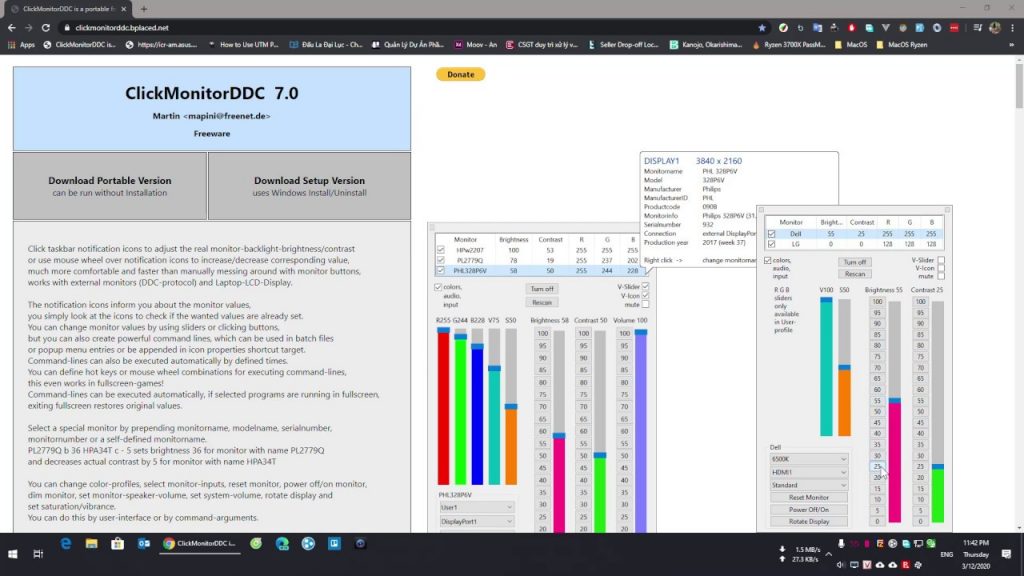Click the red R255 color slider
The width and height of the screenshot is (1024, 576).
tap(443, 406)
